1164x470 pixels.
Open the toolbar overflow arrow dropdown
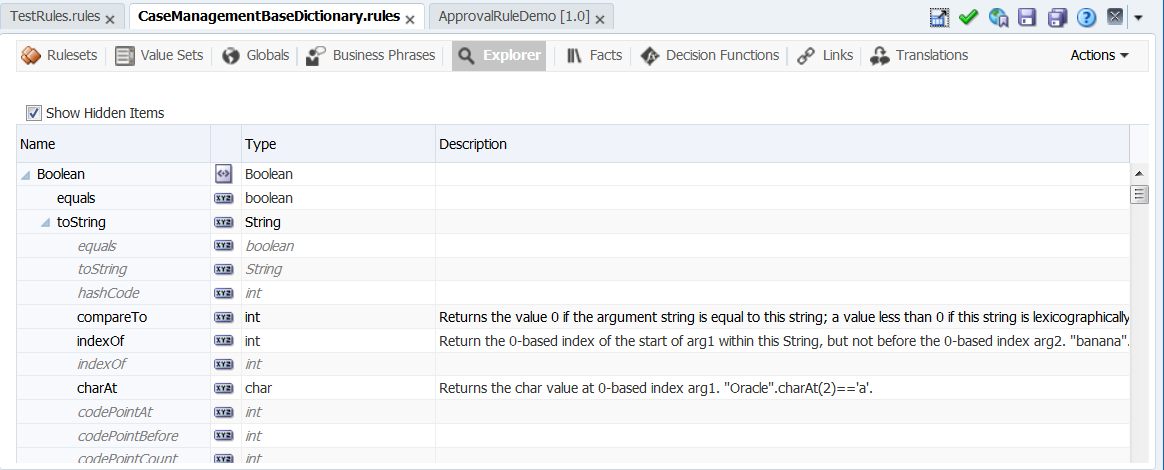pyautogui.click(x=1138, y=18)
